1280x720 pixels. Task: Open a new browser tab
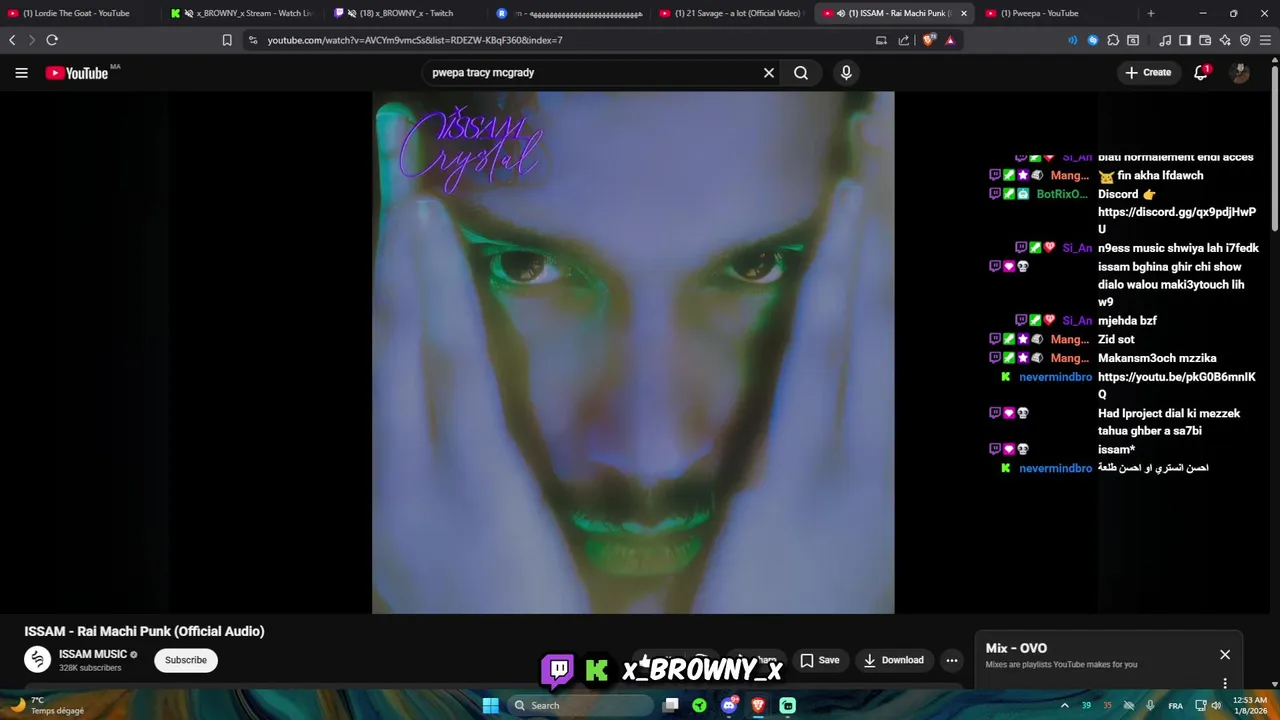tap(1151, 13)
